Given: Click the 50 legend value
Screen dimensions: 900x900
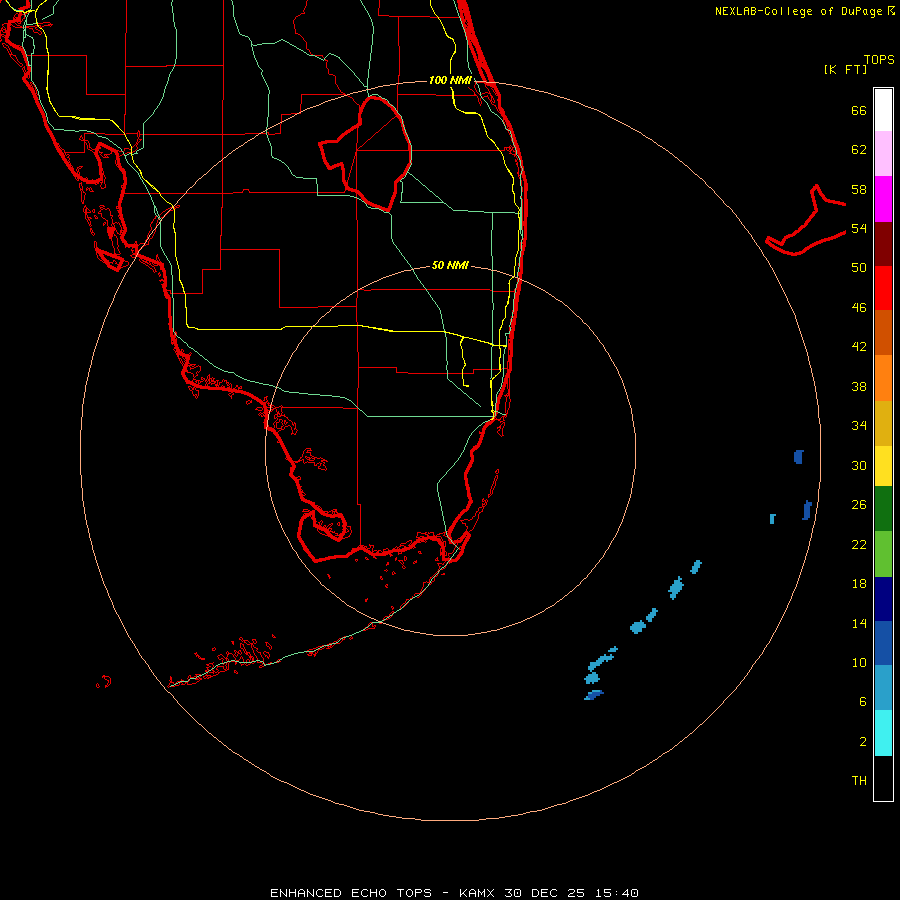Looking at the screenshot, I should coord(859,268).
